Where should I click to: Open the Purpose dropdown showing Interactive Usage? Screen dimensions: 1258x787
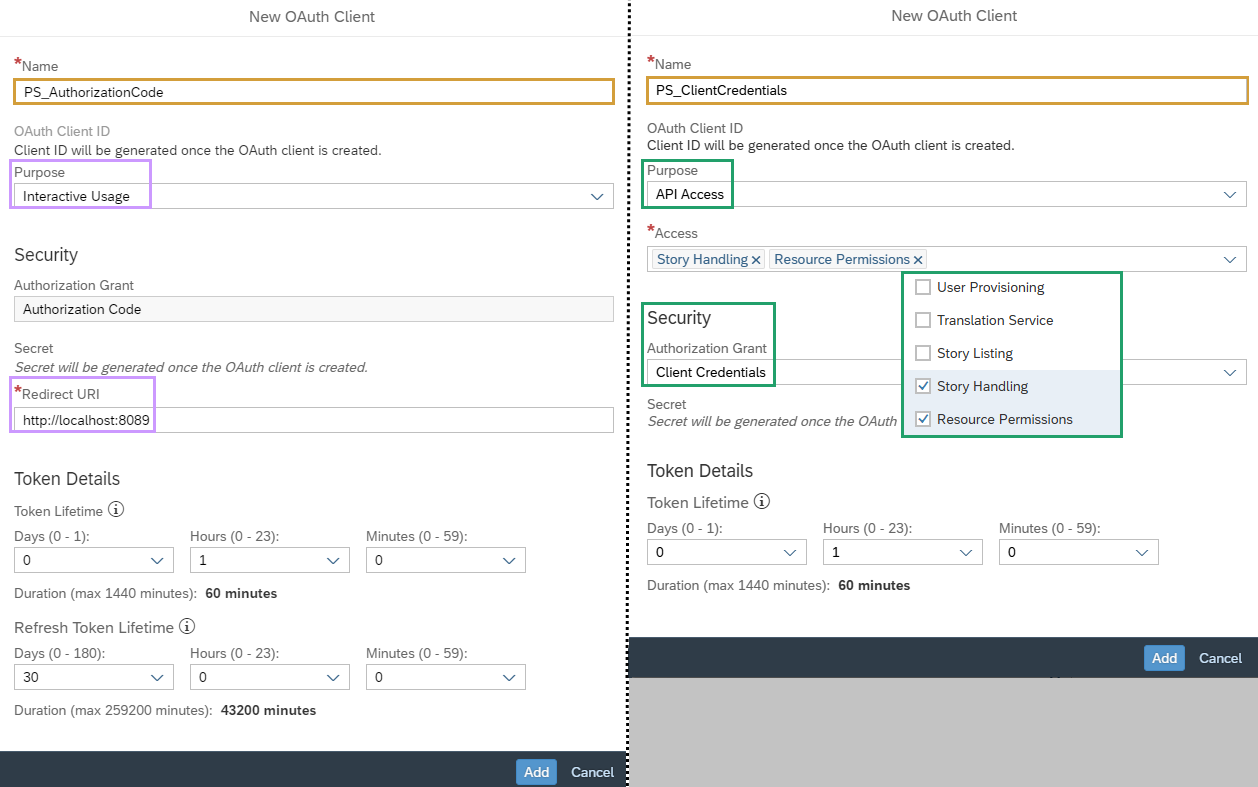(x=597, y=196)
